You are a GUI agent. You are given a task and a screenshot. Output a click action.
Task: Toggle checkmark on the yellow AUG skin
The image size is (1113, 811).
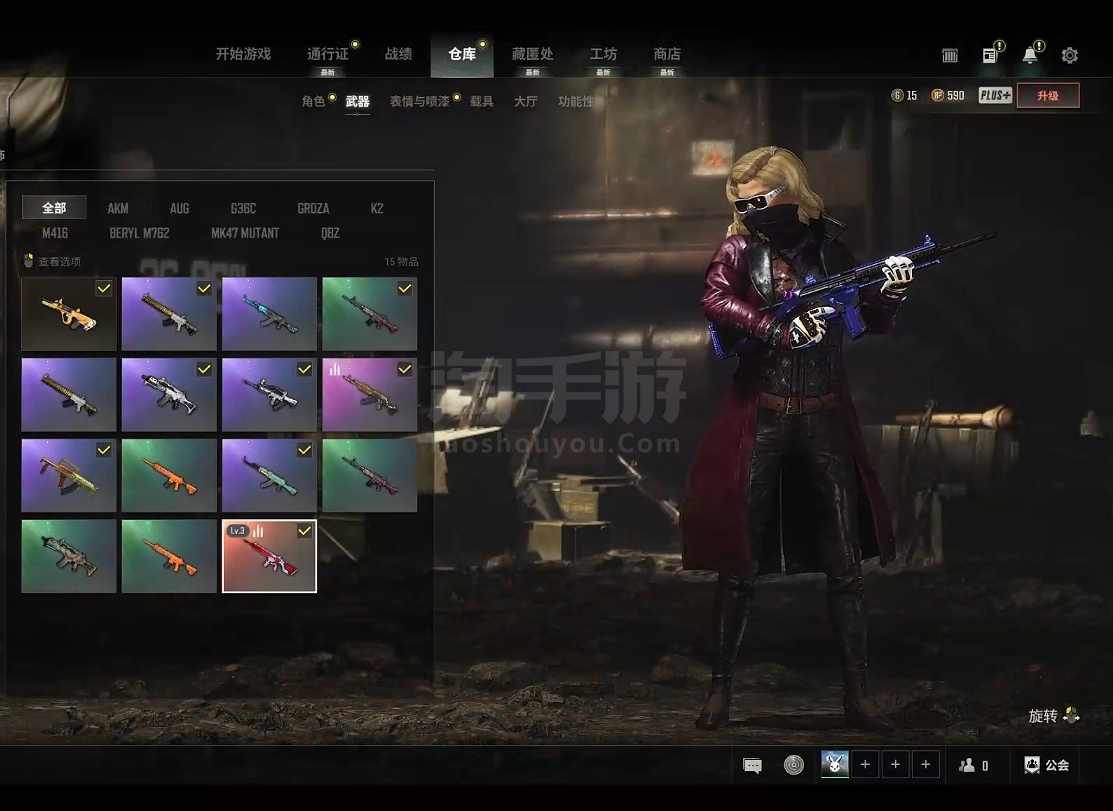click(104, 288)
